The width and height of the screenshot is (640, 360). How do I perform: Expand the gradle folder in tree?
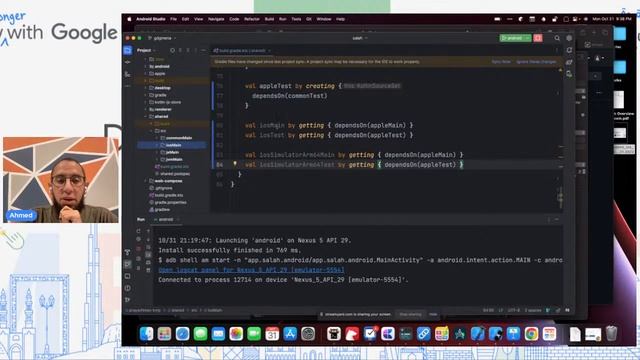[x=146, y=95]
